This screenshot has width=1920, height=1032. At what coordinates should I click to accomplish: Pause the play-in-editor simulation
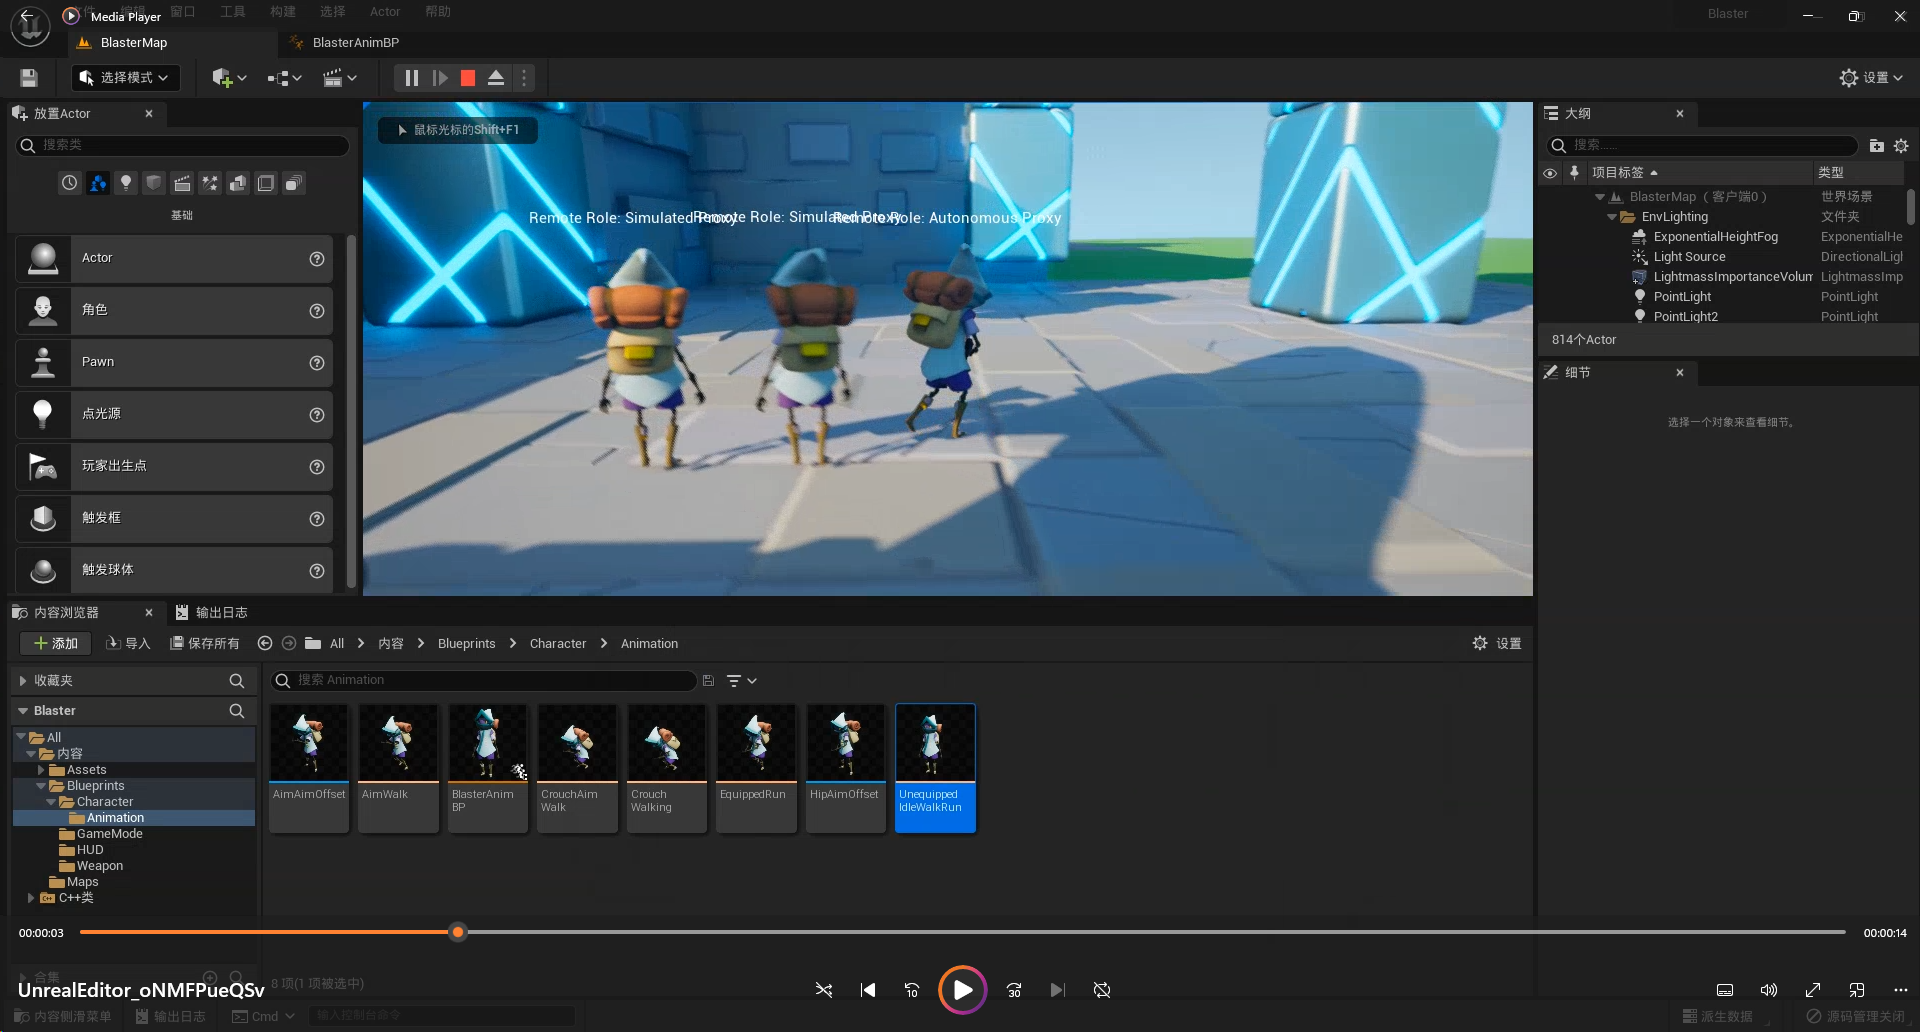[411, 78]
